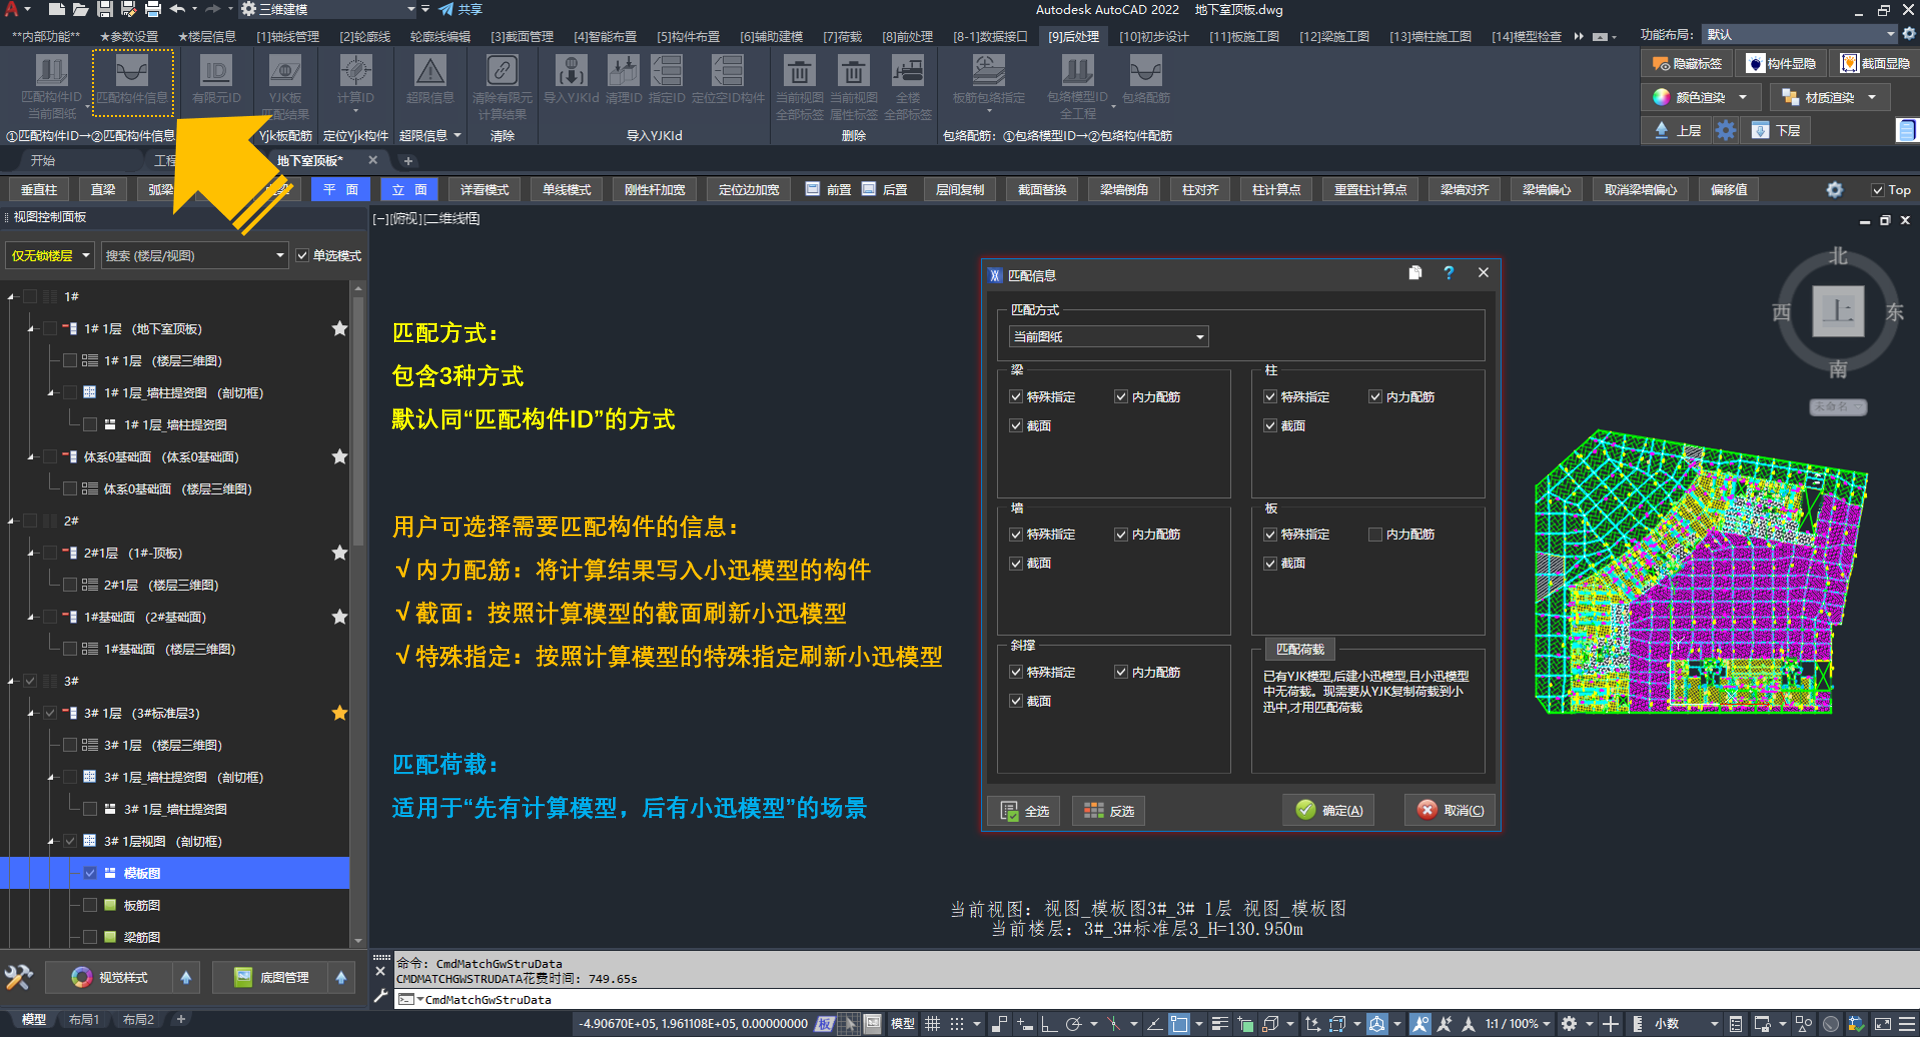This screenshot has height=1038, width=1920.
Task: Enable 内力配筋 checkbox under 板 group
Action: click(1375, 535)
